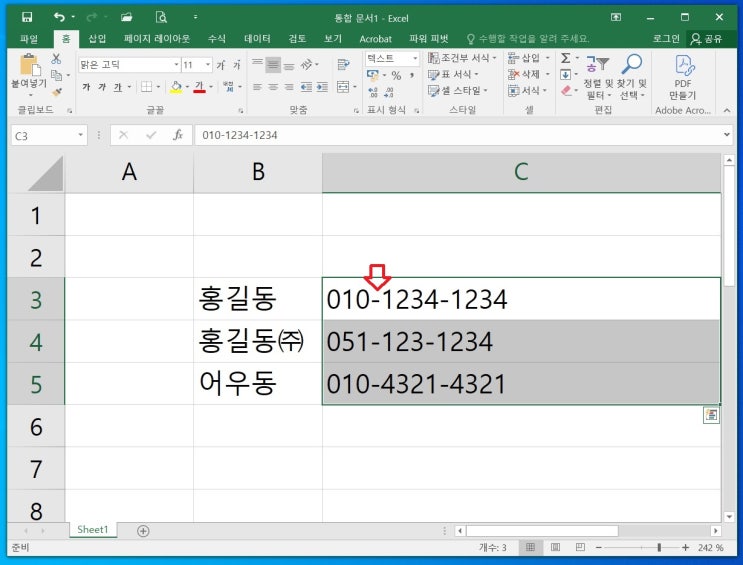Apply percent style format

[396, 75]
